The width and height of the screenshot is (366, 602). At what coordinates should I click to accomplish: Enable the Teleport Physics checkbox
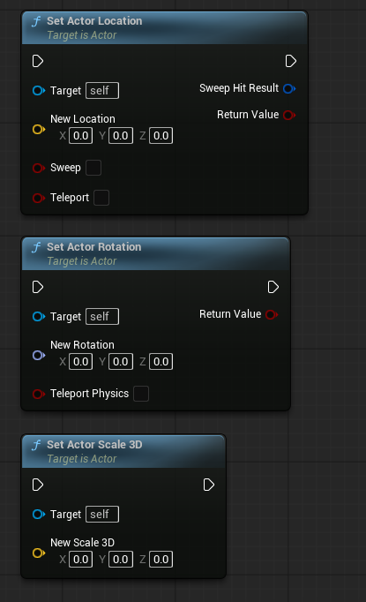141,394
